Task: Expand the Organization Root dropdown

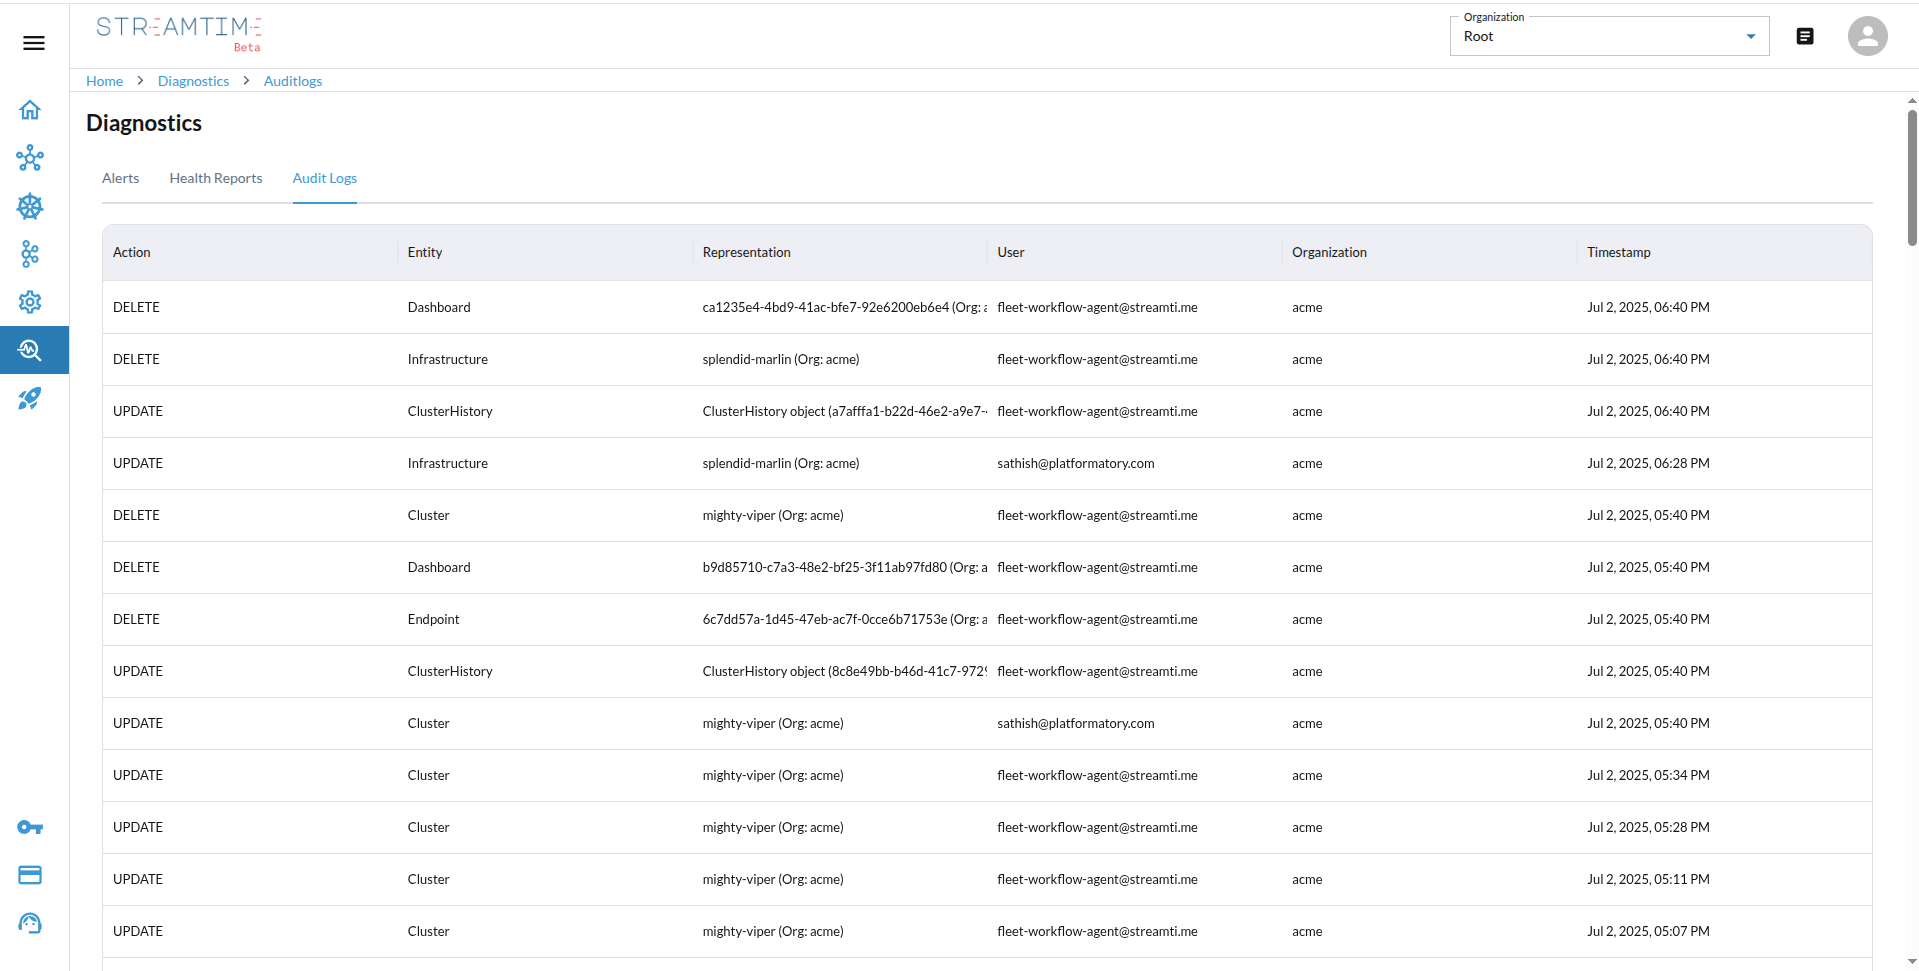Action: pyautogui.click(x=1609, y=36)
